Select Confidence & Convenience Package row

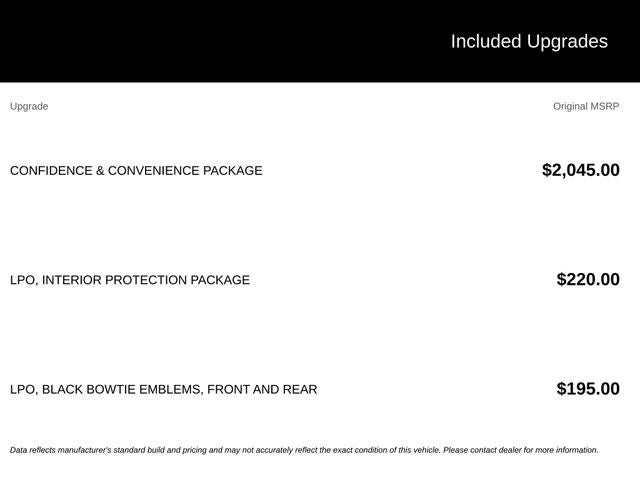(x=315, y=170)
